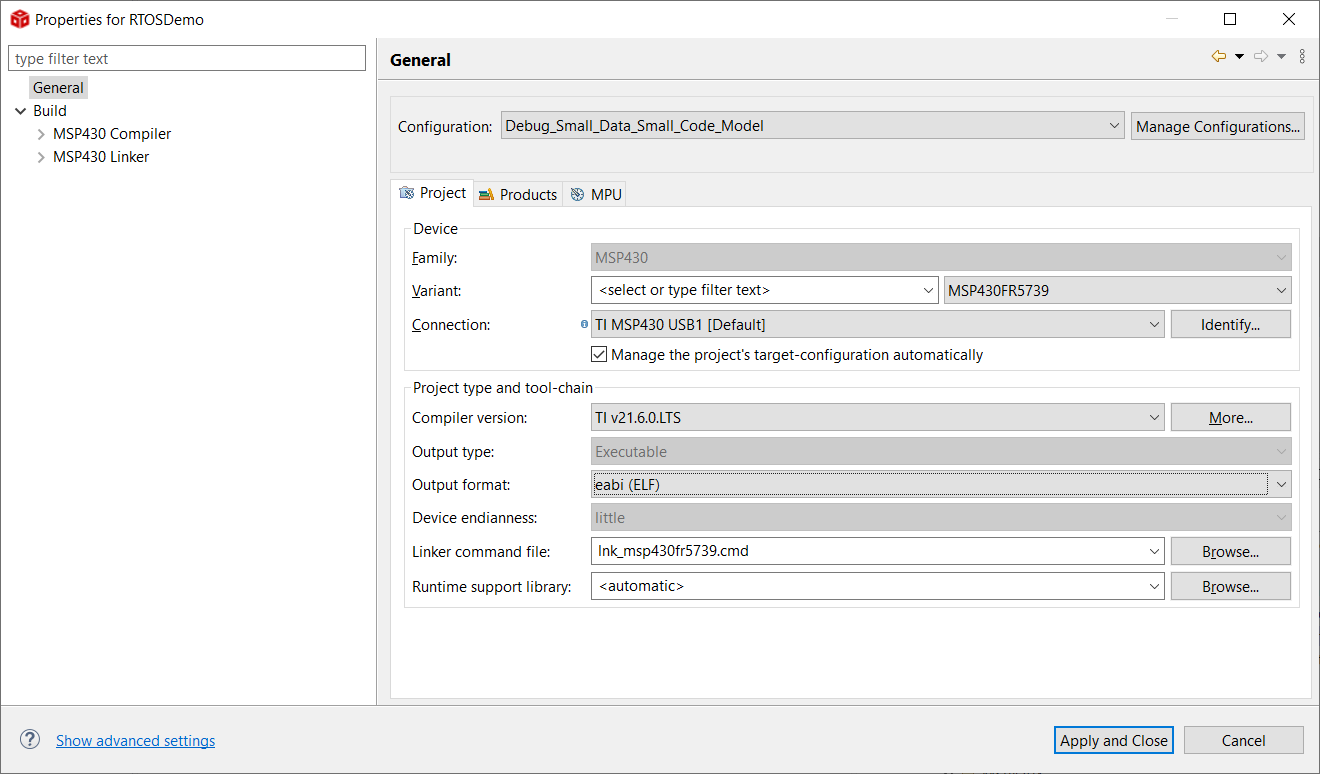Click the Cancel button
Image resolution: width=1320 pixels, height=774 pixels.
pyautogui.click(x=1244, y=740)
